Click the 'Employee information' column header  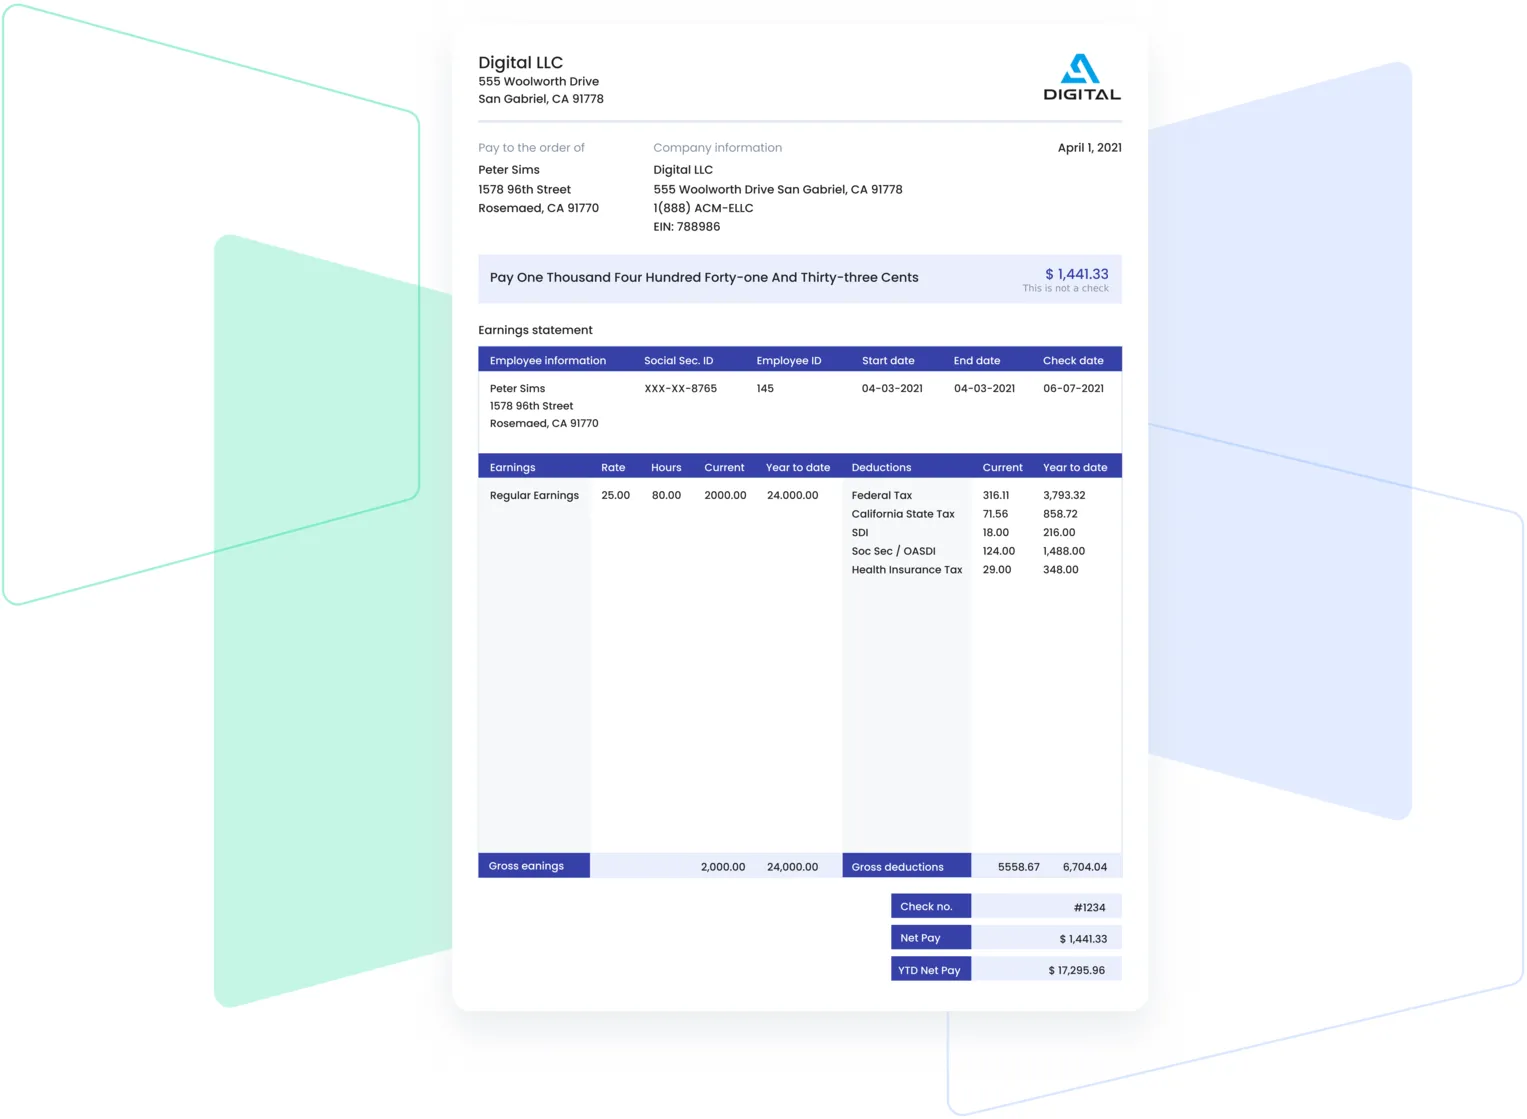pos(547,361)
